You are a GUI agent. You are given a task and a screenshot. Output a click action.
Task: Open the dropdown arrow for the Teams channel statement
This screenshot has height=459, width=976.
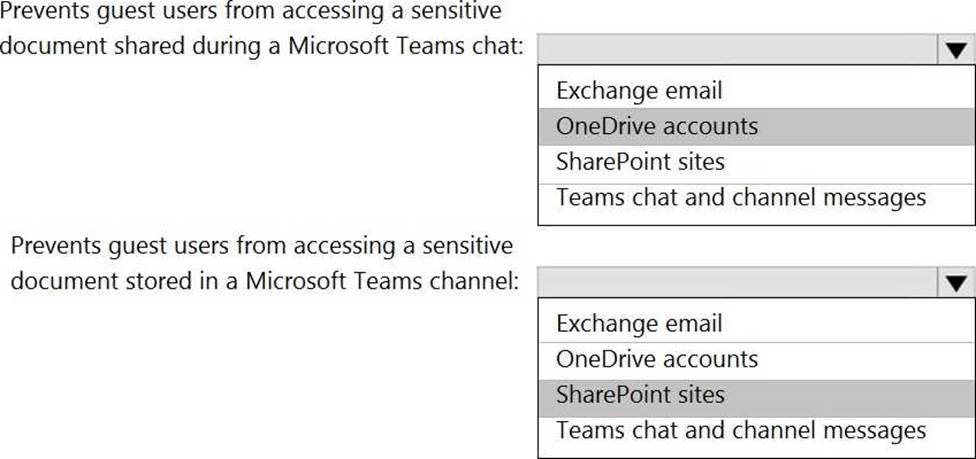click(956, 283)
